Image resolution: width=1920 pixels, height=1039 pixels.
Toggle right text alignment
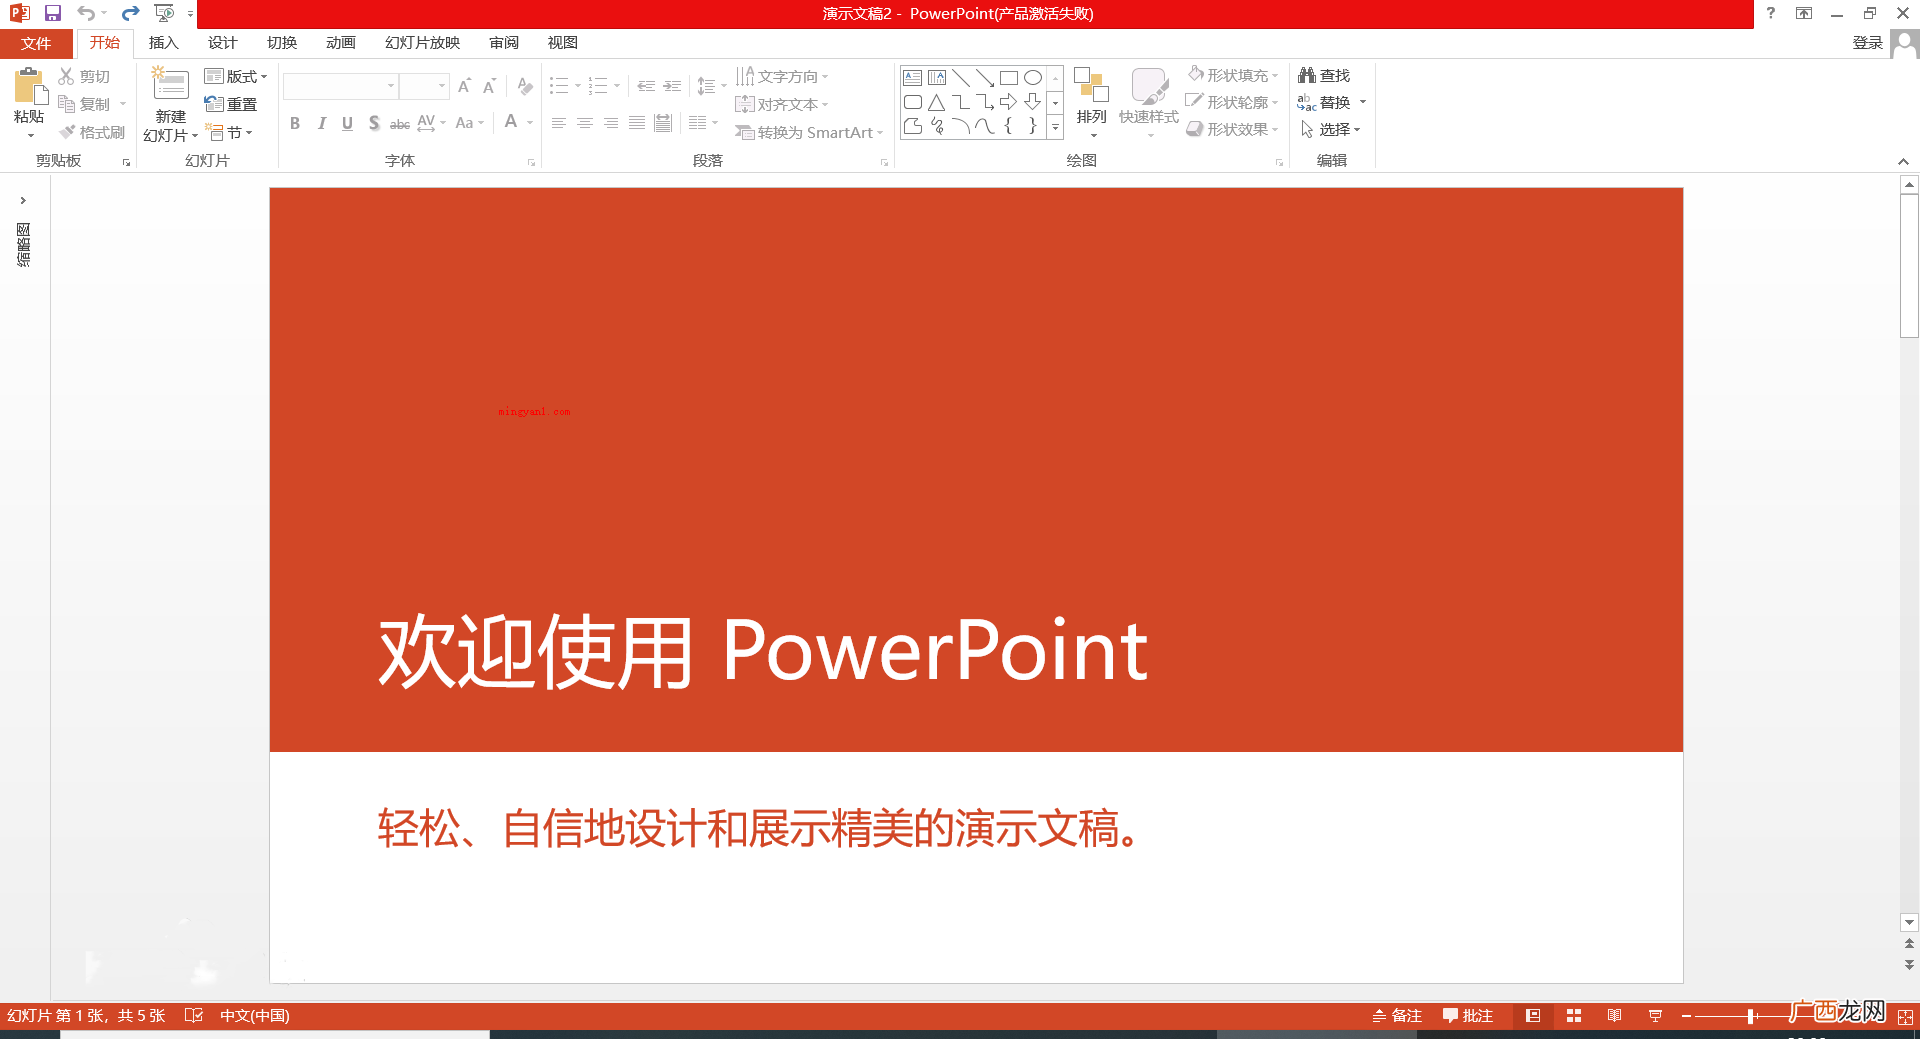(x=610, y=123)
